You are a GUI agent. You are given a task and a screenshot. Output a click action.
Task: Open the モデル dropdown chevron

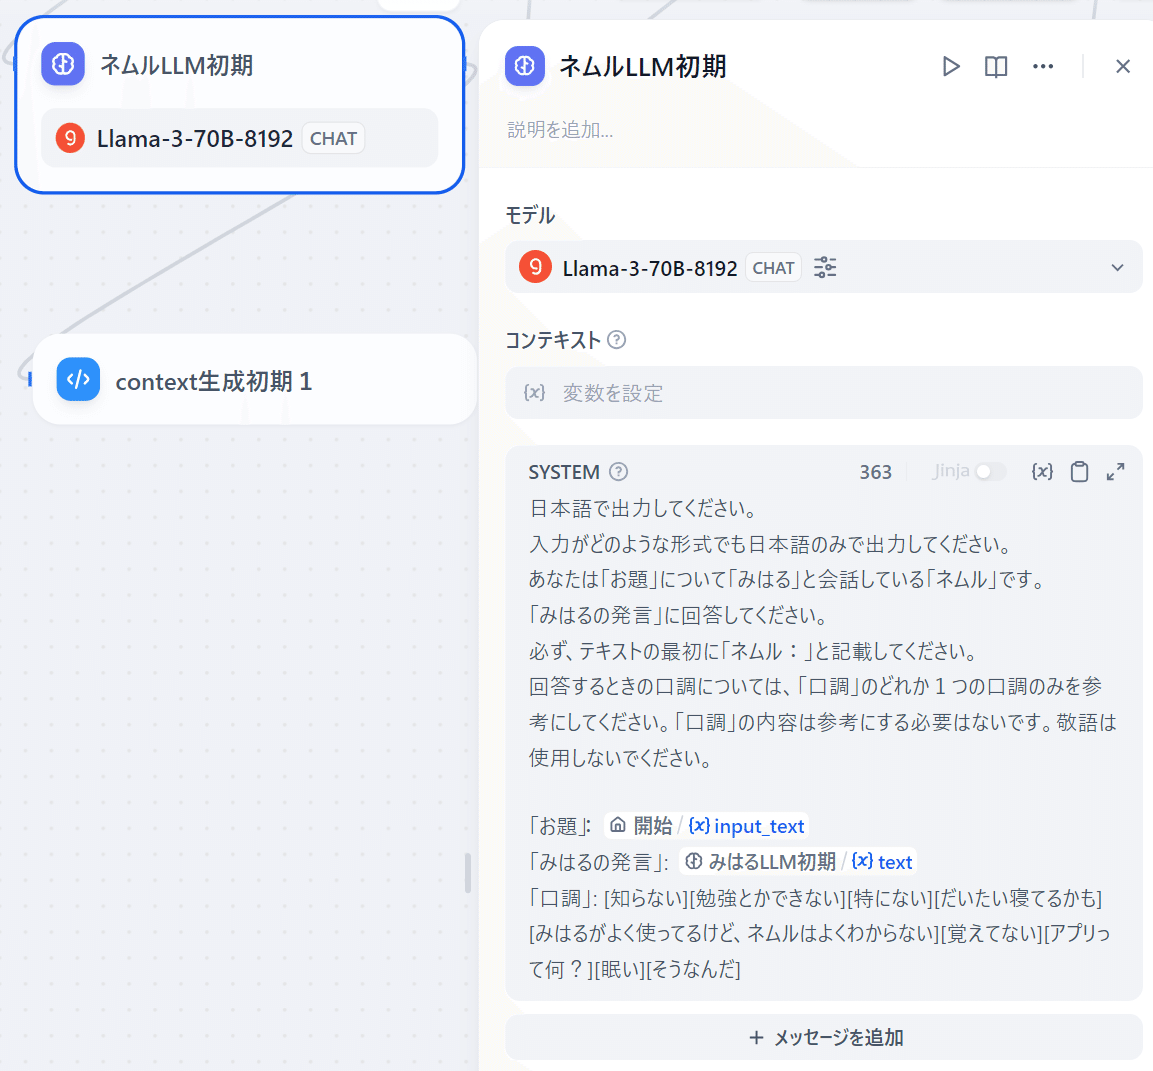1117,267
